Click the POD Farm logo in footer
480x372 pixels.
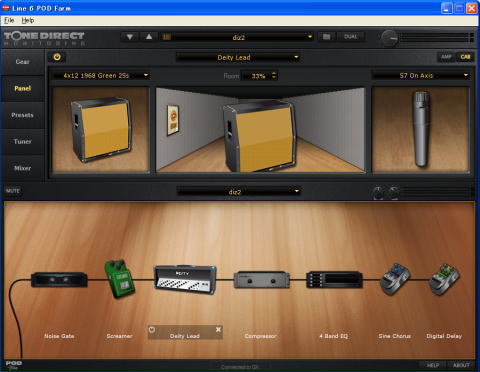(13, 365)
